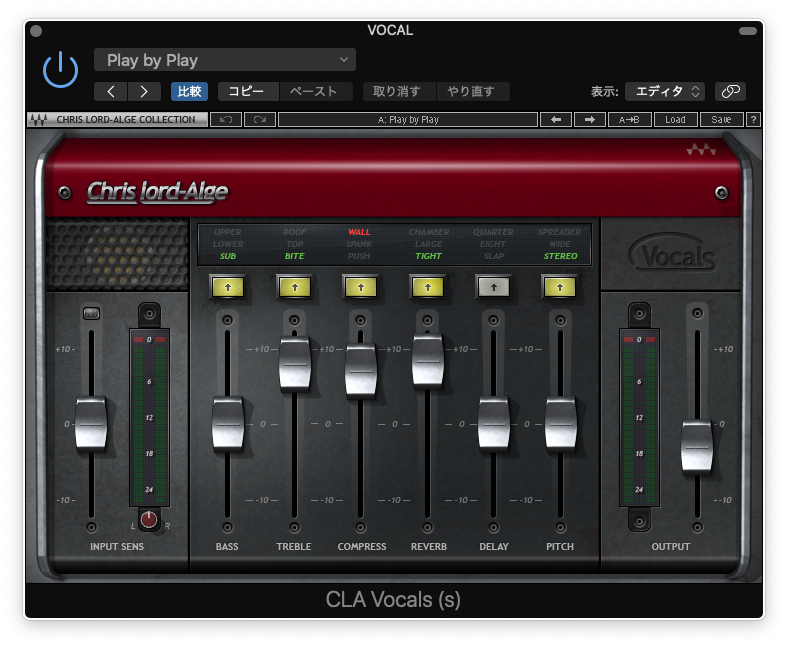The width and height of the screenshot is (788, 647).
Task: Click the OUTPUT fader handle
Action: coord(697,446)
